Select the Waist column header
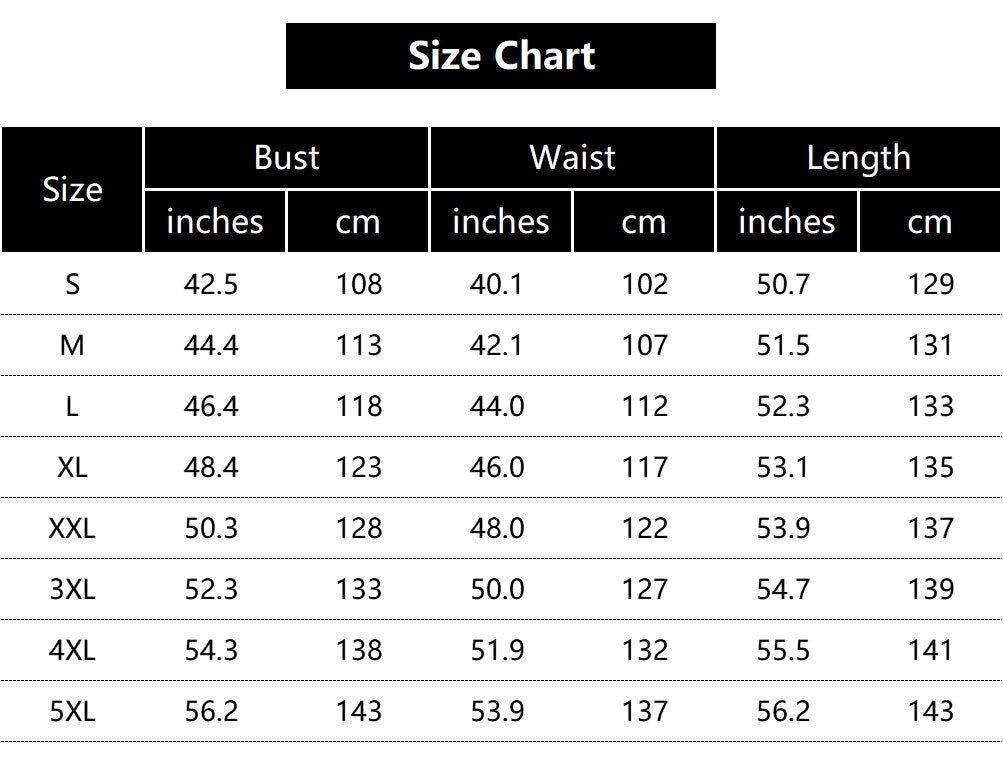The image size is (1003, 769). 572,158
